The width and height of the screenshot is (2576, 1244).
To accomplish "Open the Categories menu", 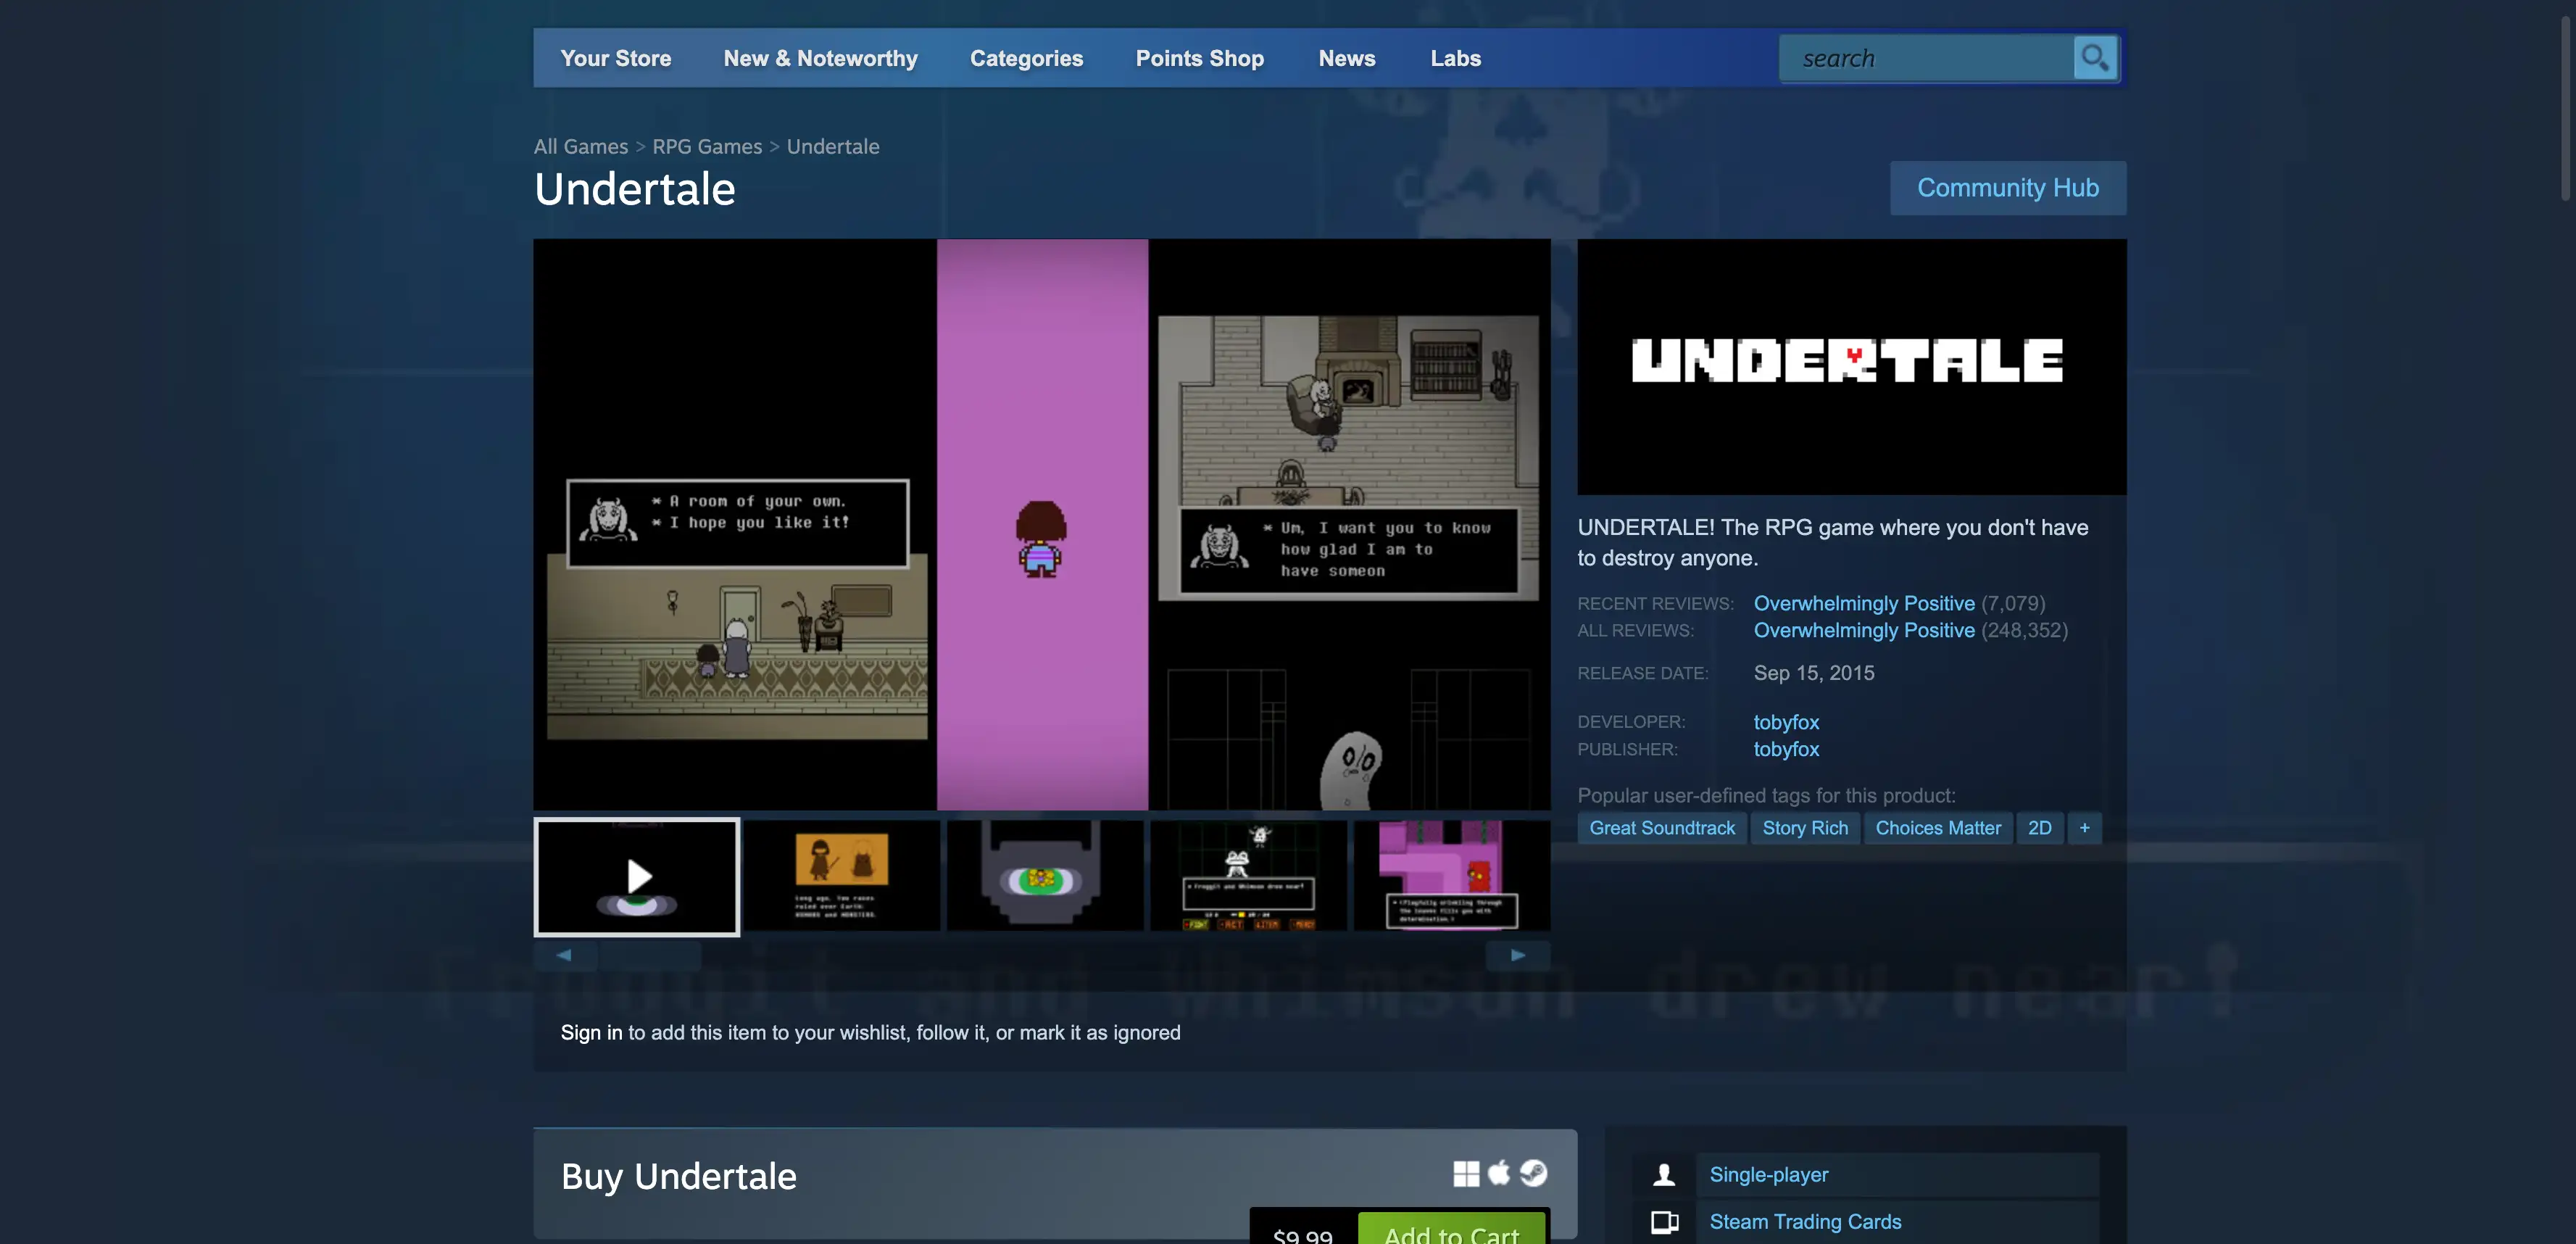I will [x=1026, y=58].
